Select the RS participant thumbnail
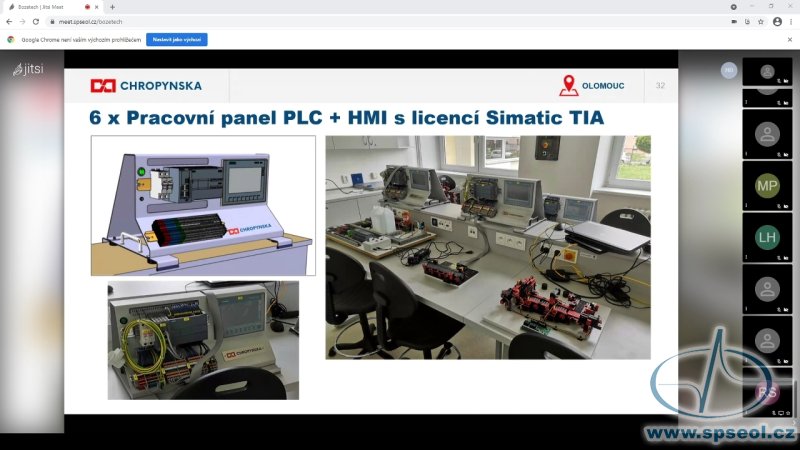 click(767, 392)
